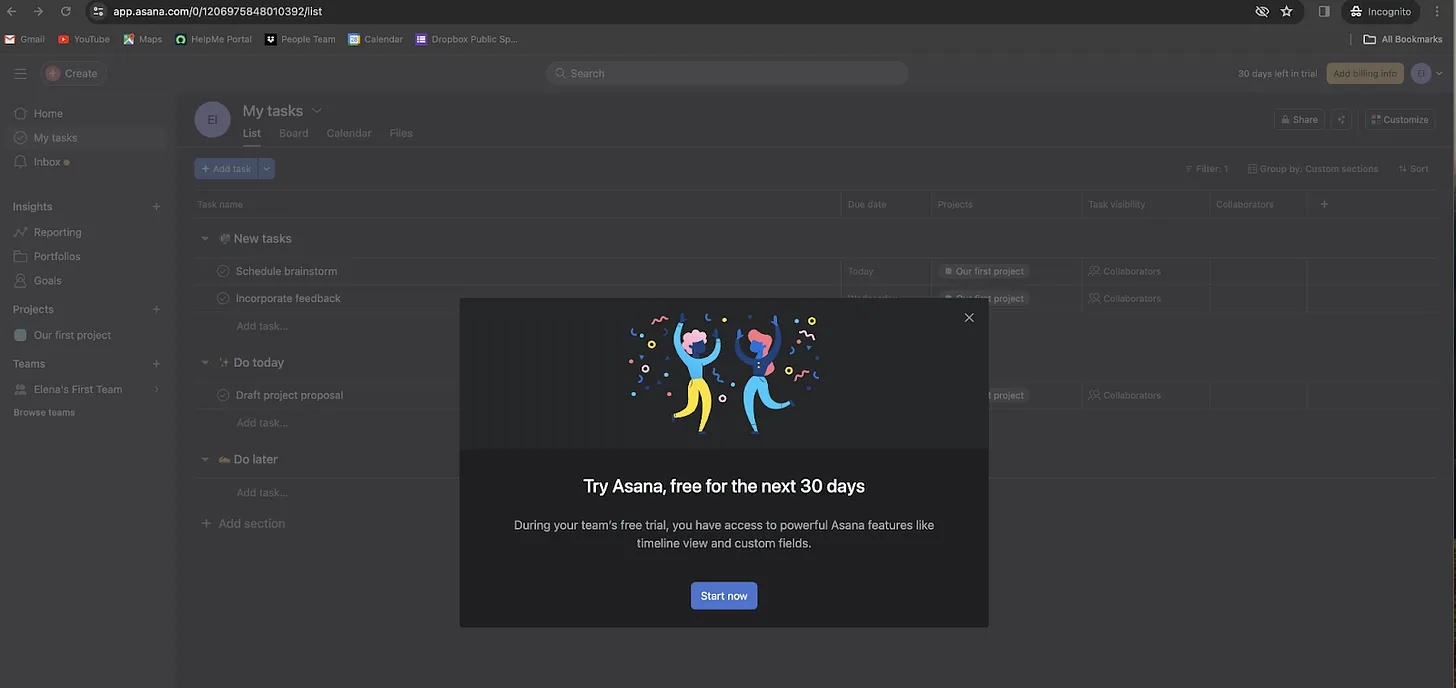Screen dimensions: 1456x688
Task: Switch to the List tab
Action: click(x=251, y=134)
